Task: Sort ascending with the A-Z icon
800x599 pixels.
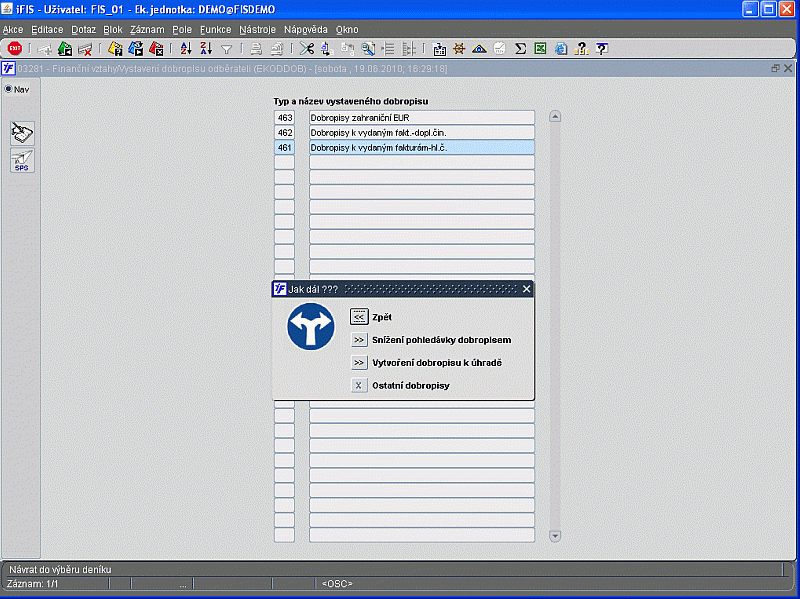Action: pos(186,48)
